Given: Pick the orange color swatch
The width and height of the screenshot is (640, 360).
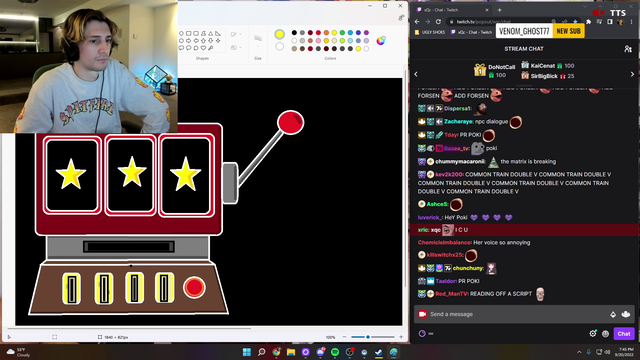Looking at the screenshot, I should click(x=326, y=33).
